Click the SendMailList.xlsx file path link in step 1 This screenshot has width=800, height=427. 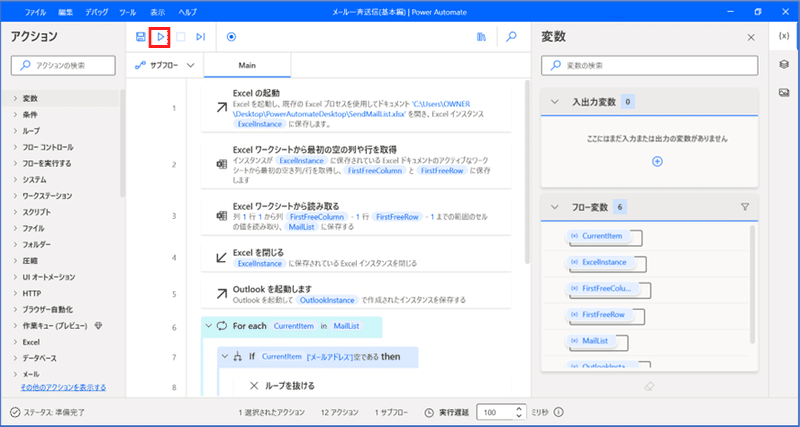click(x=351, y=109)
